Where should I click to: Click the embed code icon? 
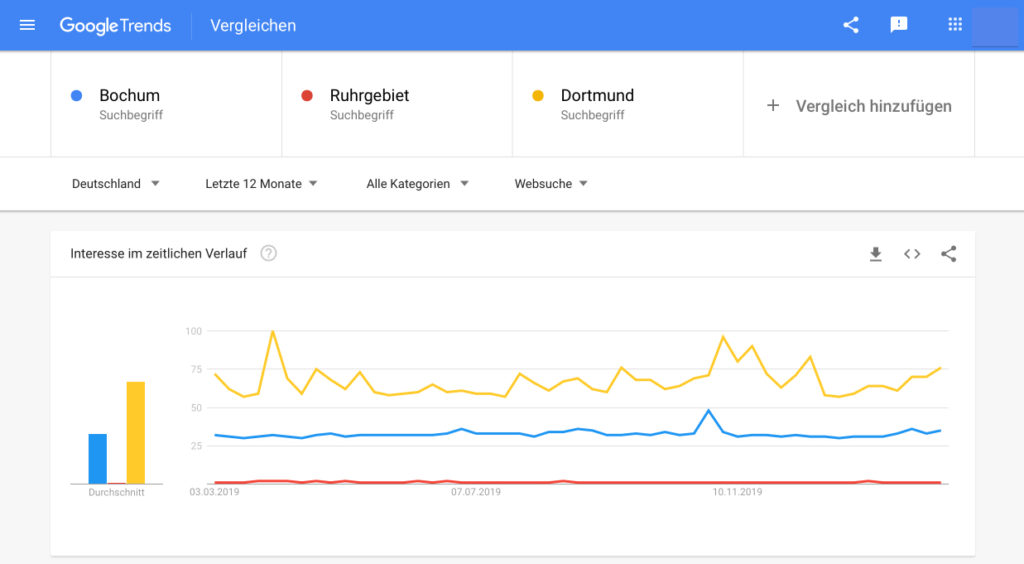[912, 254]
